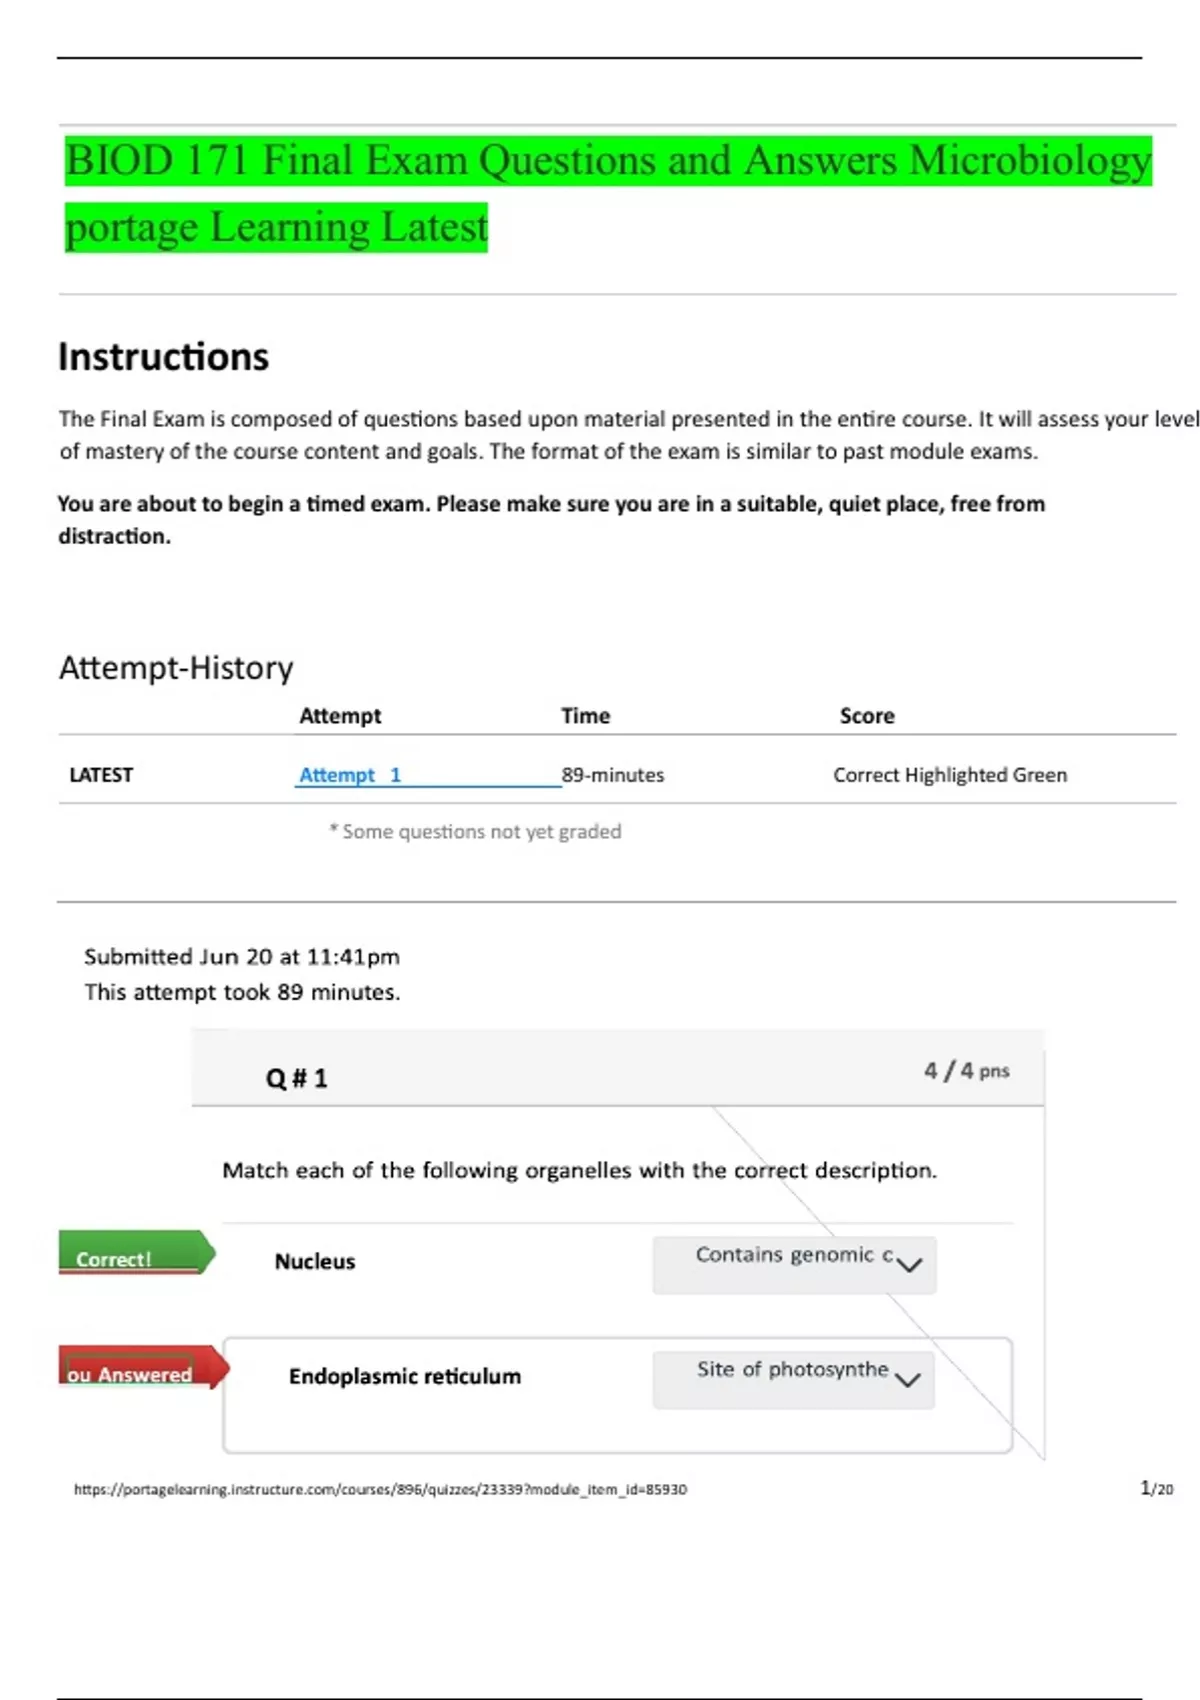Expand the Nucleus answer dropdown chevron
This screenshot has width=1200, height=1700.
(x=909, y=1265)
